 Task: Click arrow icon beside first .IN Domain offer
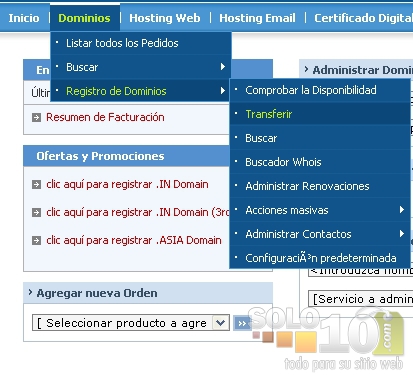[36, 185]
